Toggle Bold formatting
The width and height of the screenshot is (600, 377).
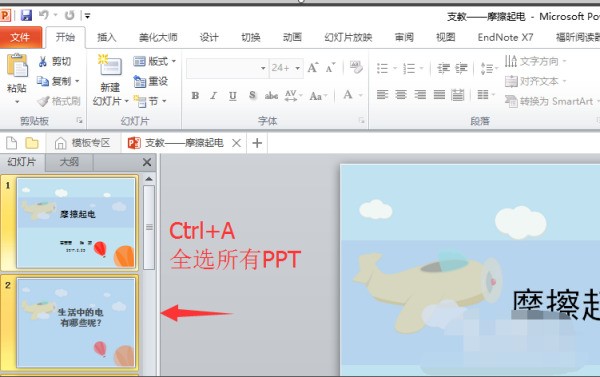pyautogui.click(x=195, y=95)
